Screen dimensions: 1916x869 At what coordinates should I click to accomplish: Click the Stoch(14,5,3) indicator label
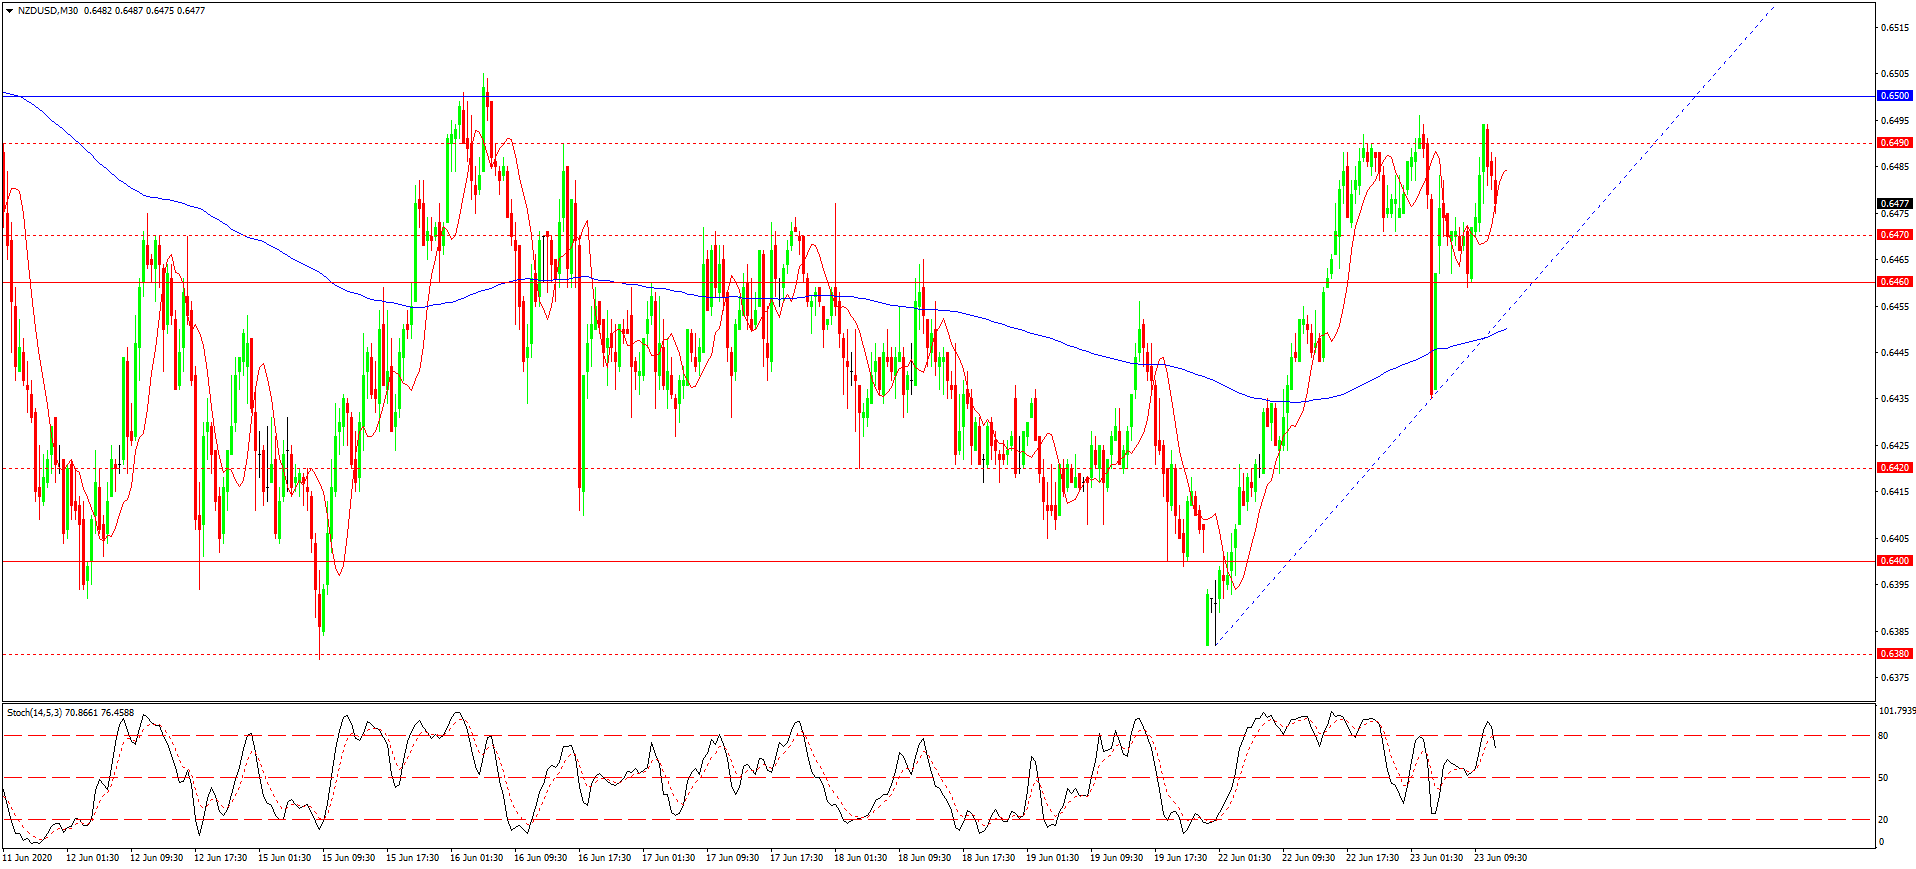coord(34,713)
